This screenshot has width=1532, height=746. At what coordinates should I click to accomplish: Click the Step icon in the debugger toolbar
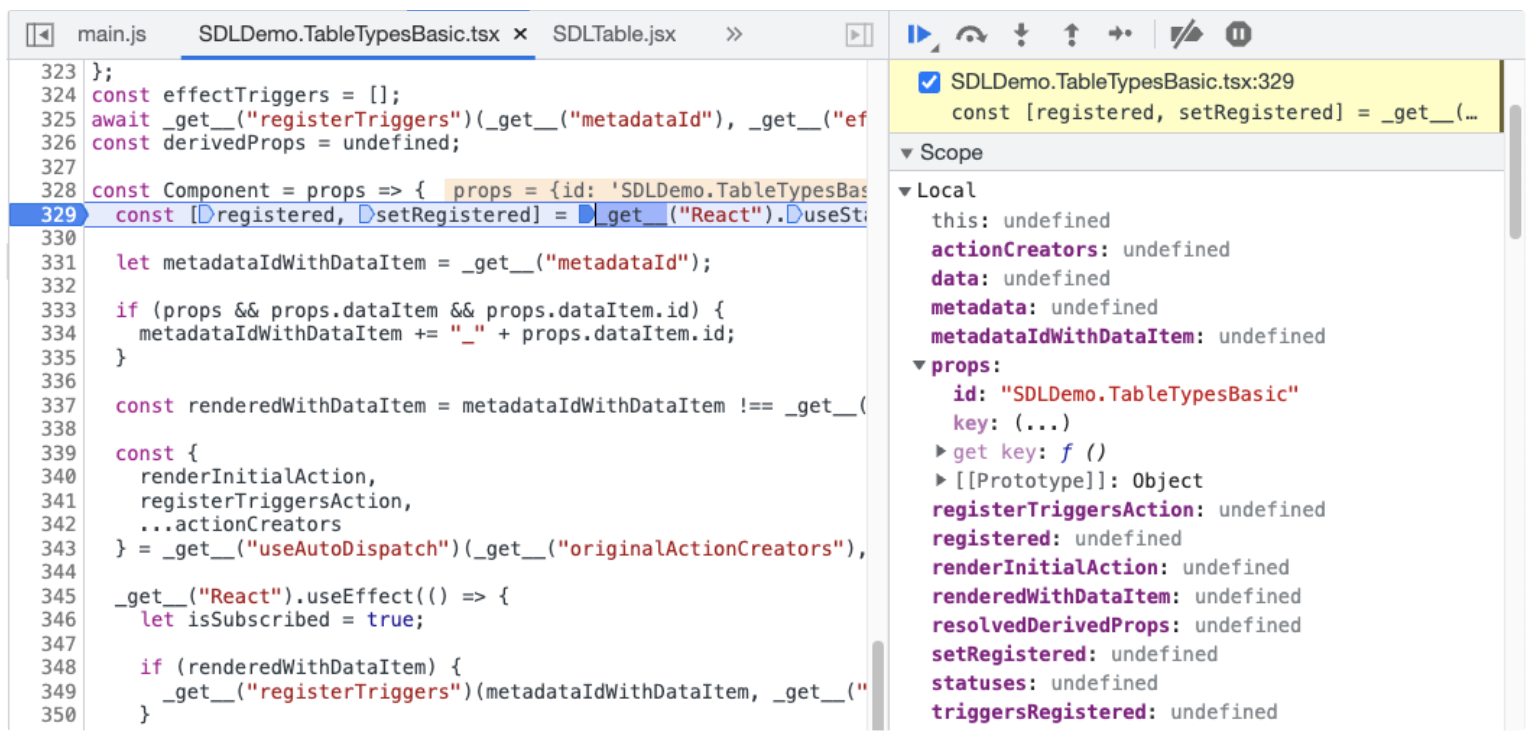1120,33
